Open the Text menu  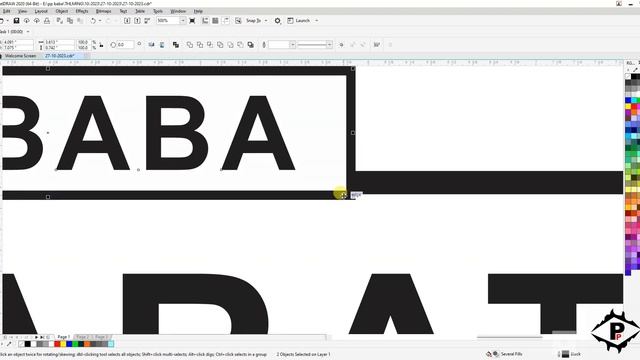123,11
